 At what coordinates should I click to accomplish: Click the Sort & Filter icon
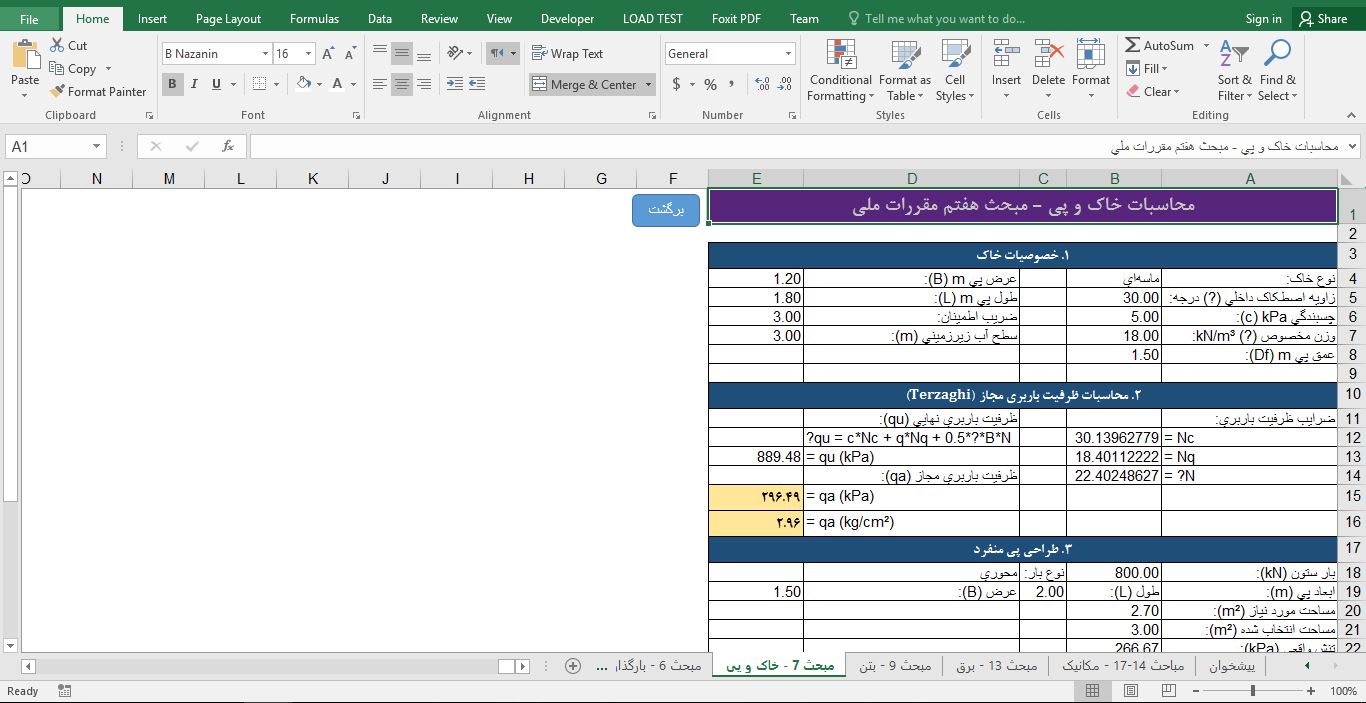[x=1234, y=56]
